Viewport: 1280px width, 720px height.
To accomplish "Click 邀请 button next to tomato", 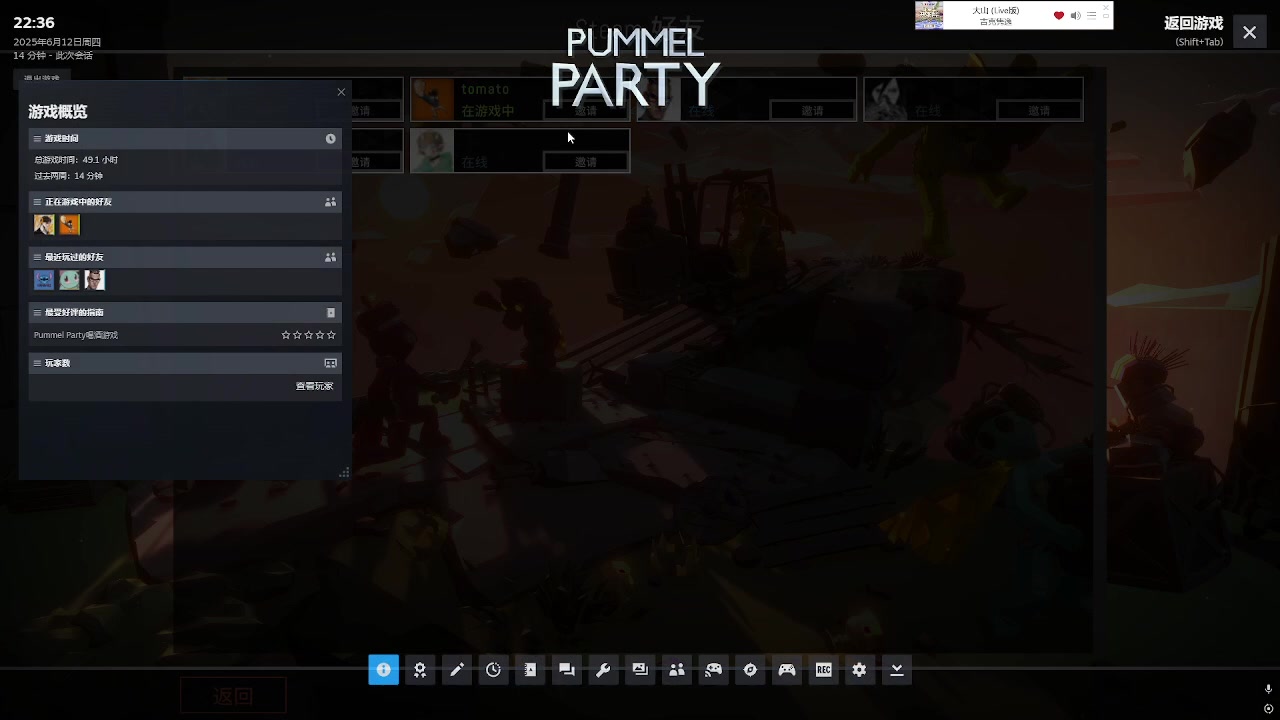I will click(x=586, y=110).
